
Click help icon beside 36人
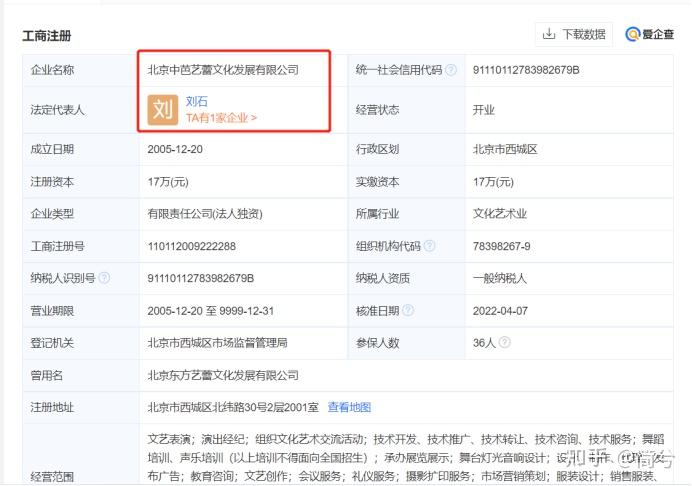tap(504, 342)
